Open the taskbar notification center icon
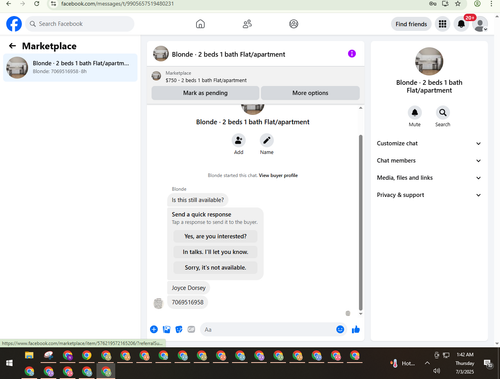Viewport: 500px width, 379px height. (x=488, y=364)
